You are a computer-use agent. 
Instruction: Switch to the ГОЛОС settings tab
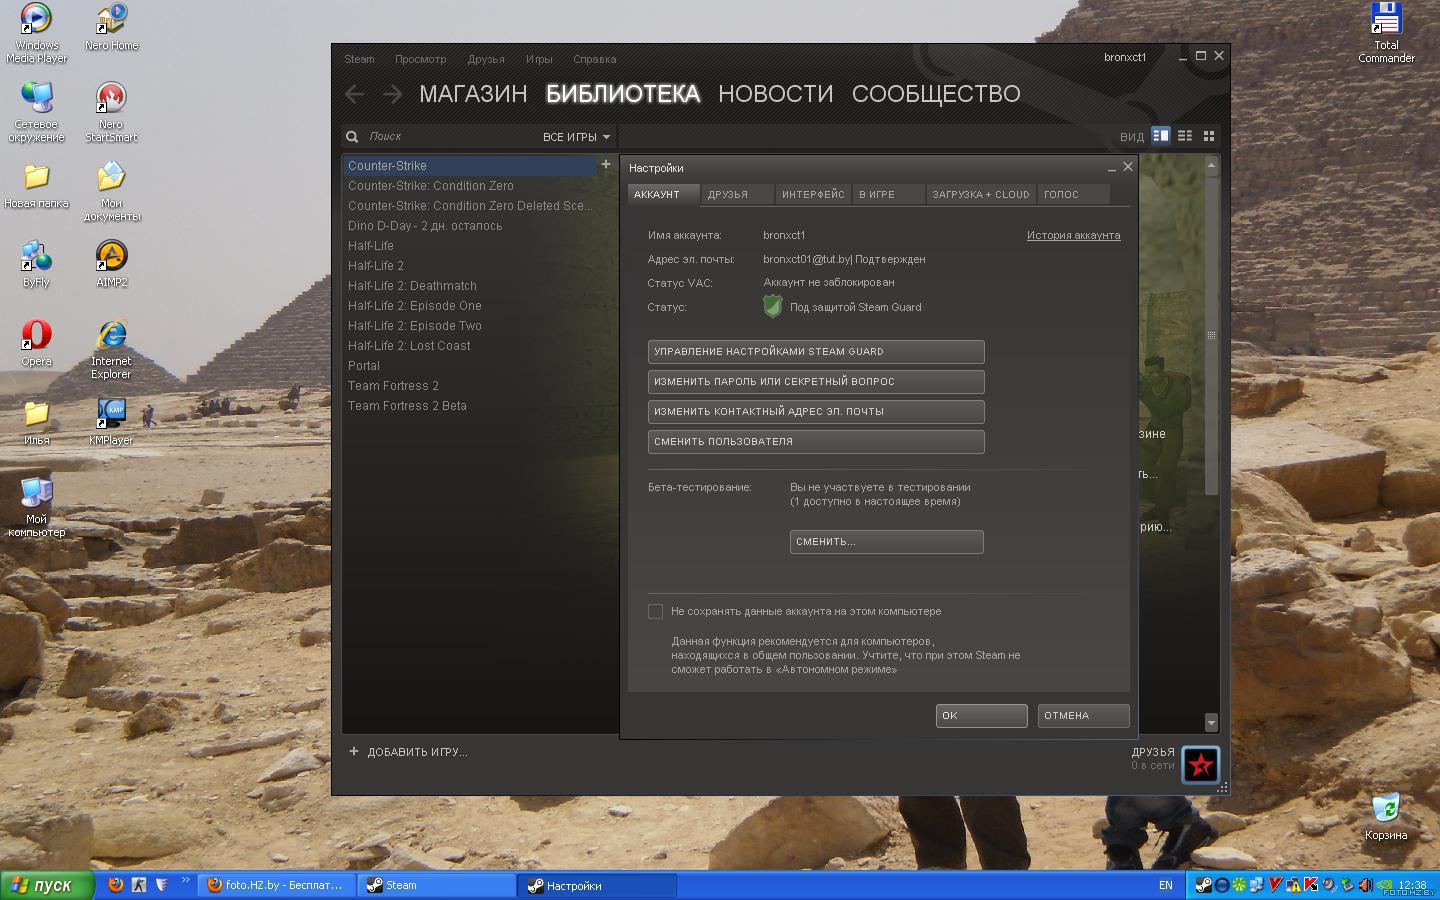pos(1073,194)
